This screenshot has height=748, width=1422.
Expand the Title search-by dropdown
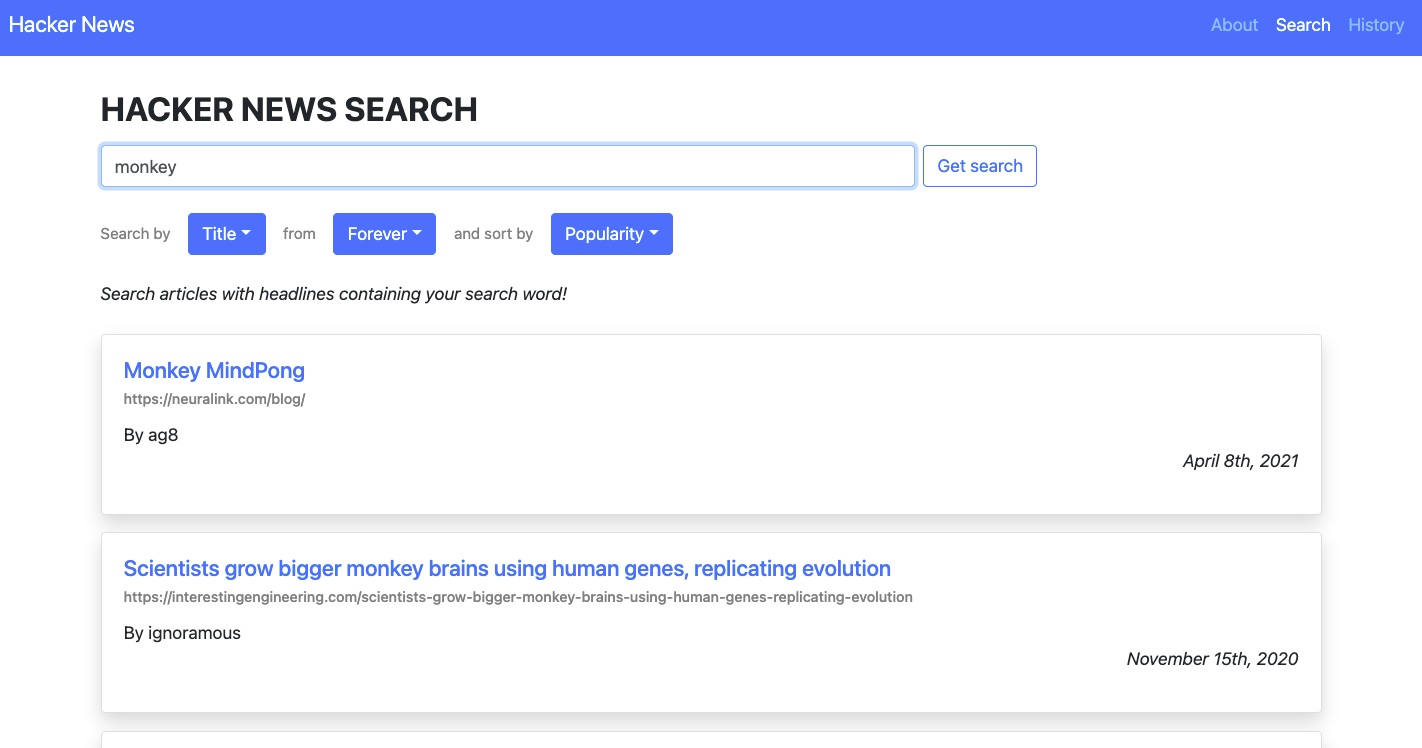point(226,234)
